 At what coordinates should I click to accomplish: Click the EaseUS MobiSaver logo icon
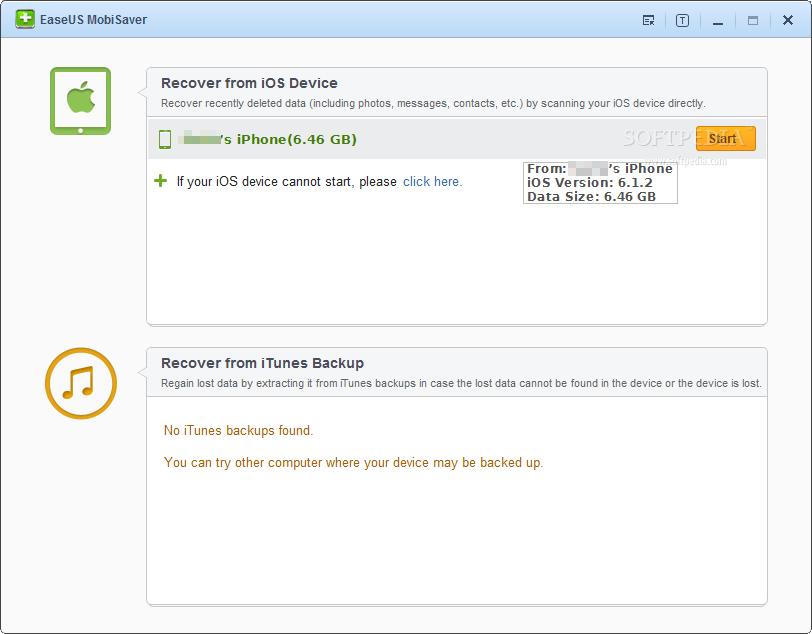point(25,19)
